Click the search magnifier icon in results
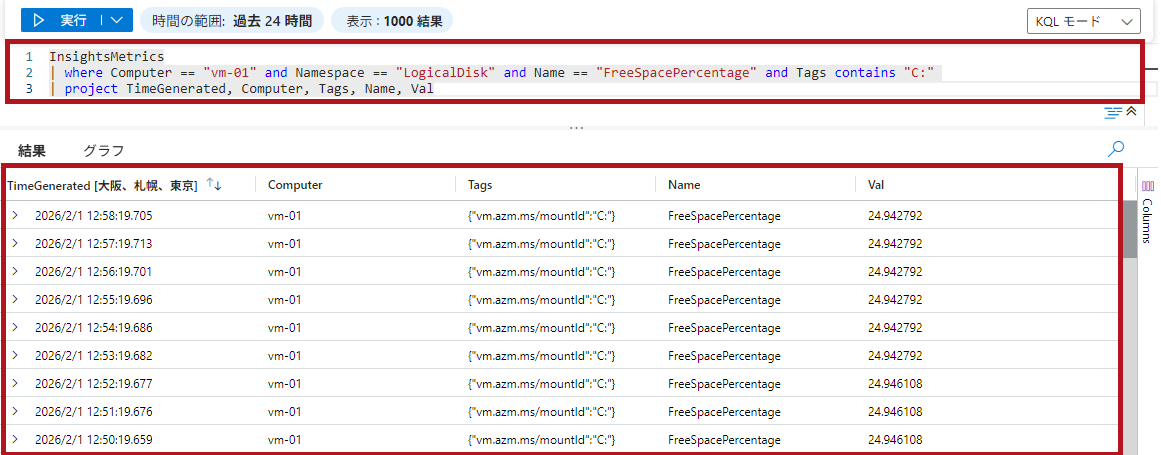Viewport: 1161px width, 455px height. [x=1115, y=149]
